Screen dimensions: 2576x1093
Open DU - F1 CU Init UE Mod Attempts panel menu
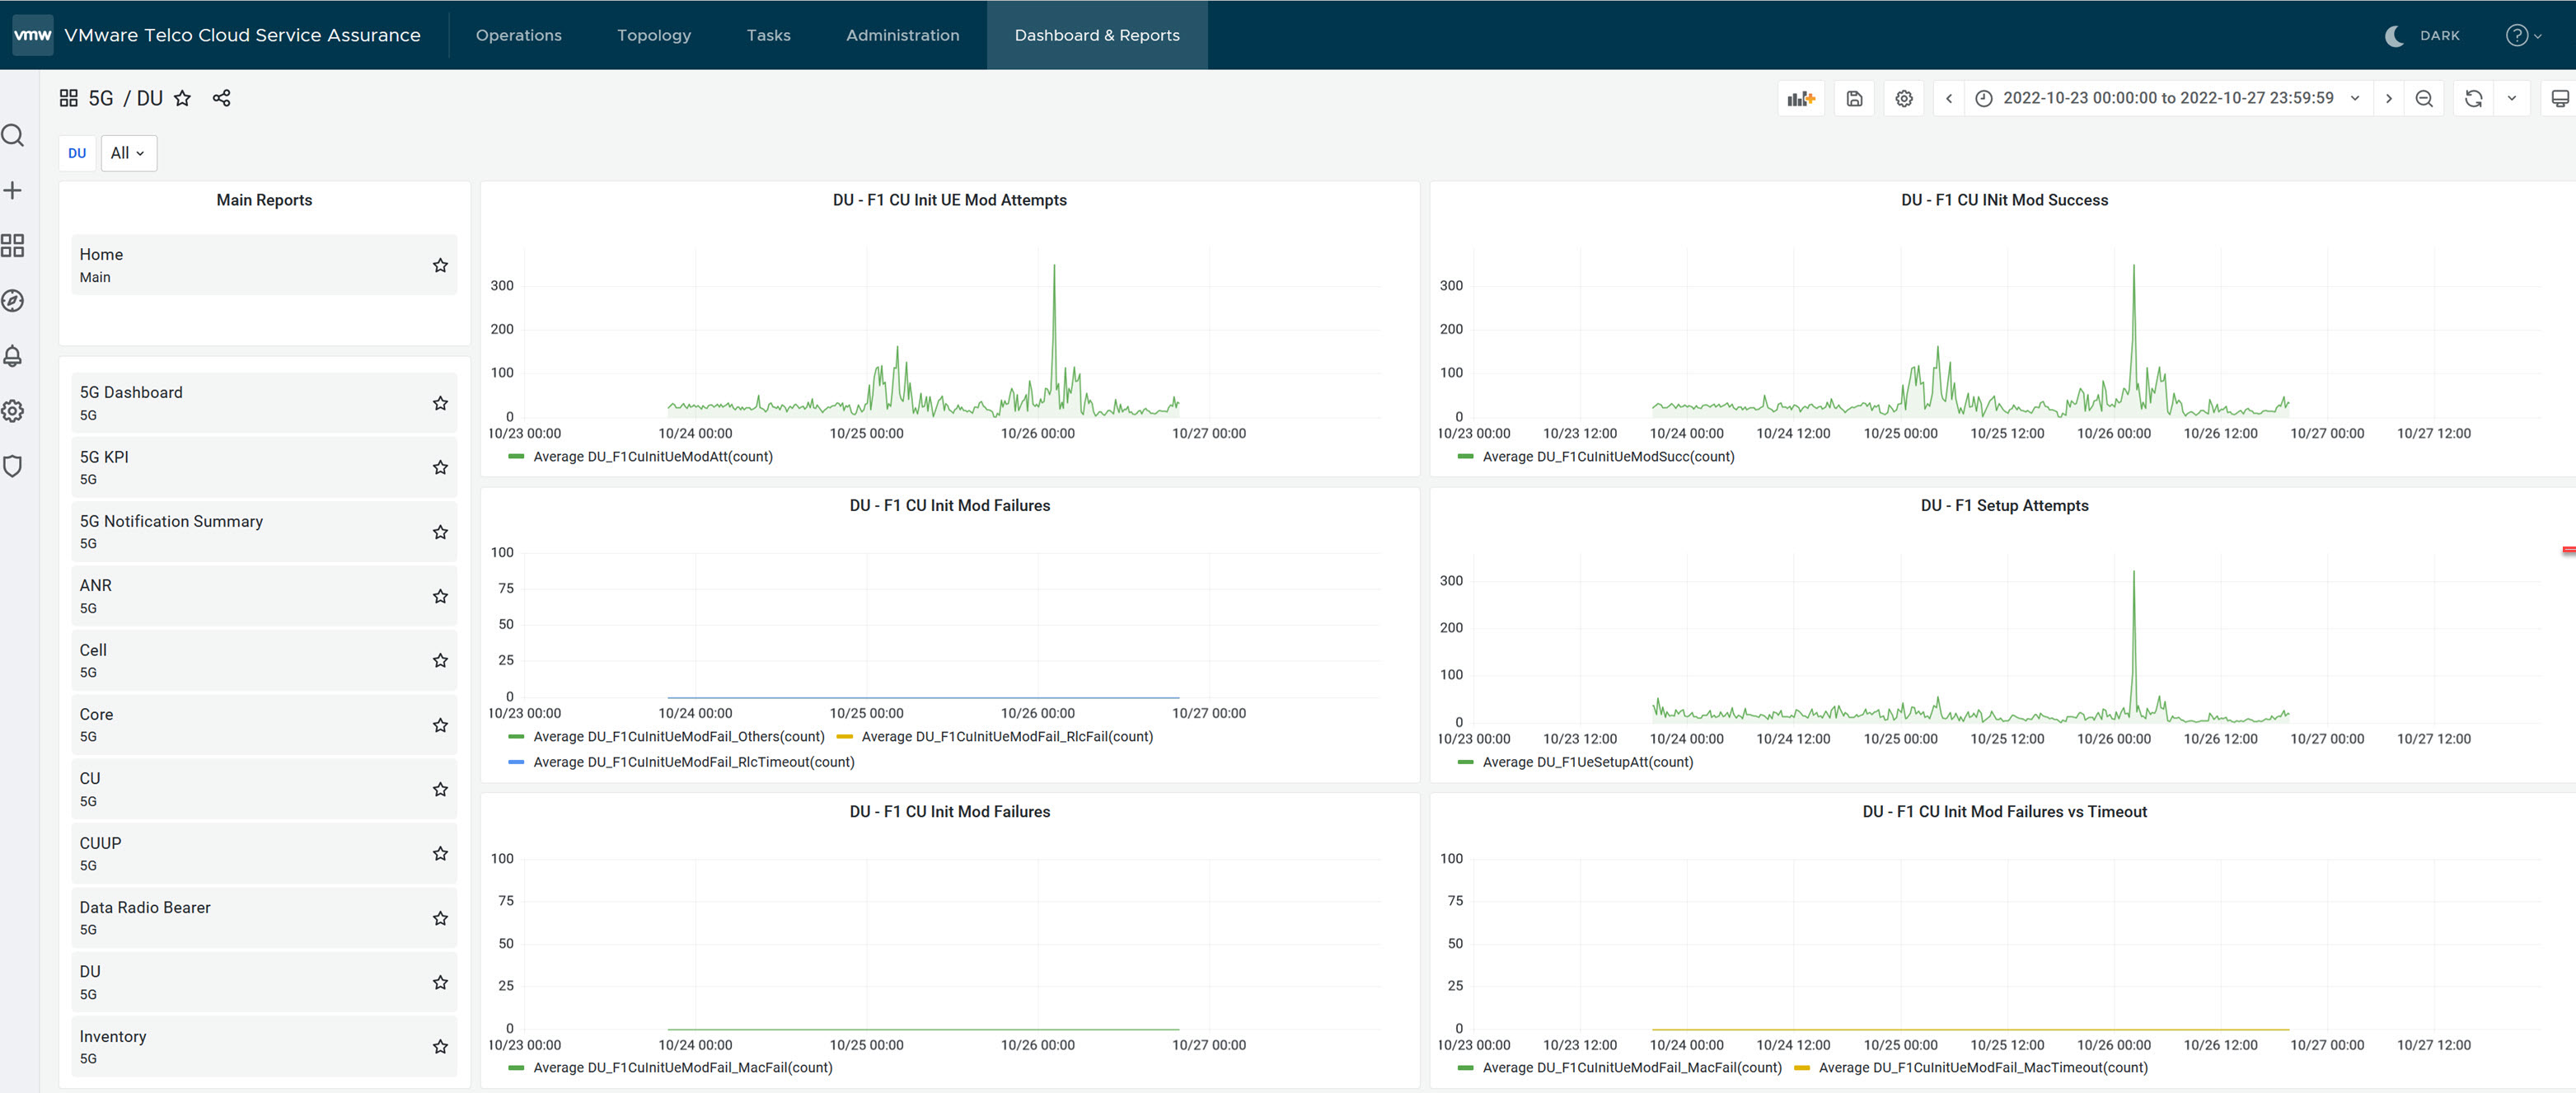click(949, 200)
